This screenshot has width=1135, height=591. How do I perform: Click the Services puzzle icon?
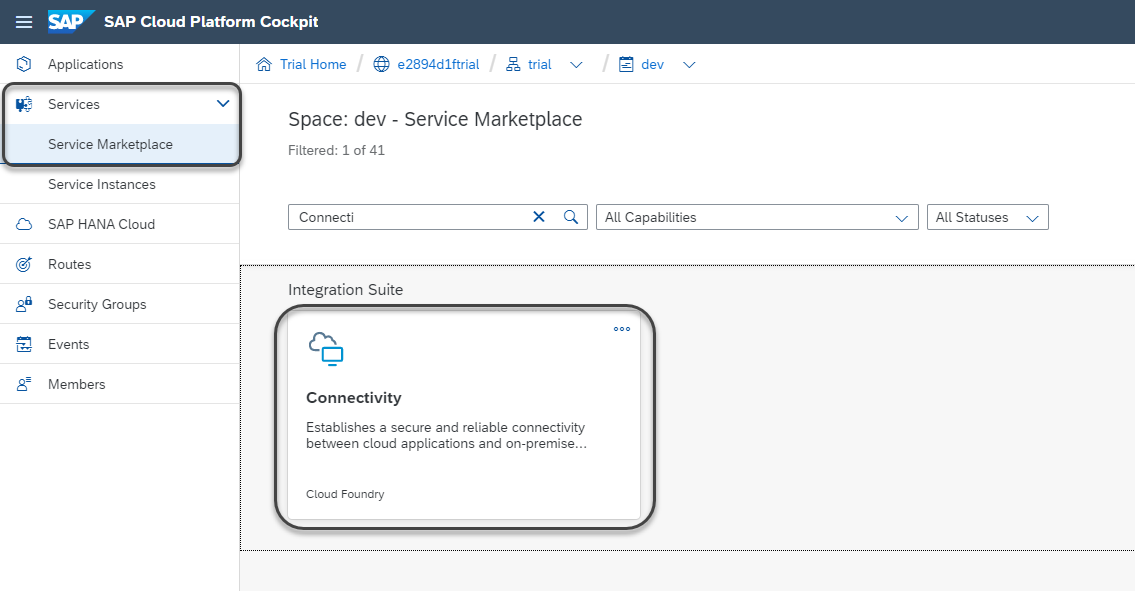[x=24, y=104]
